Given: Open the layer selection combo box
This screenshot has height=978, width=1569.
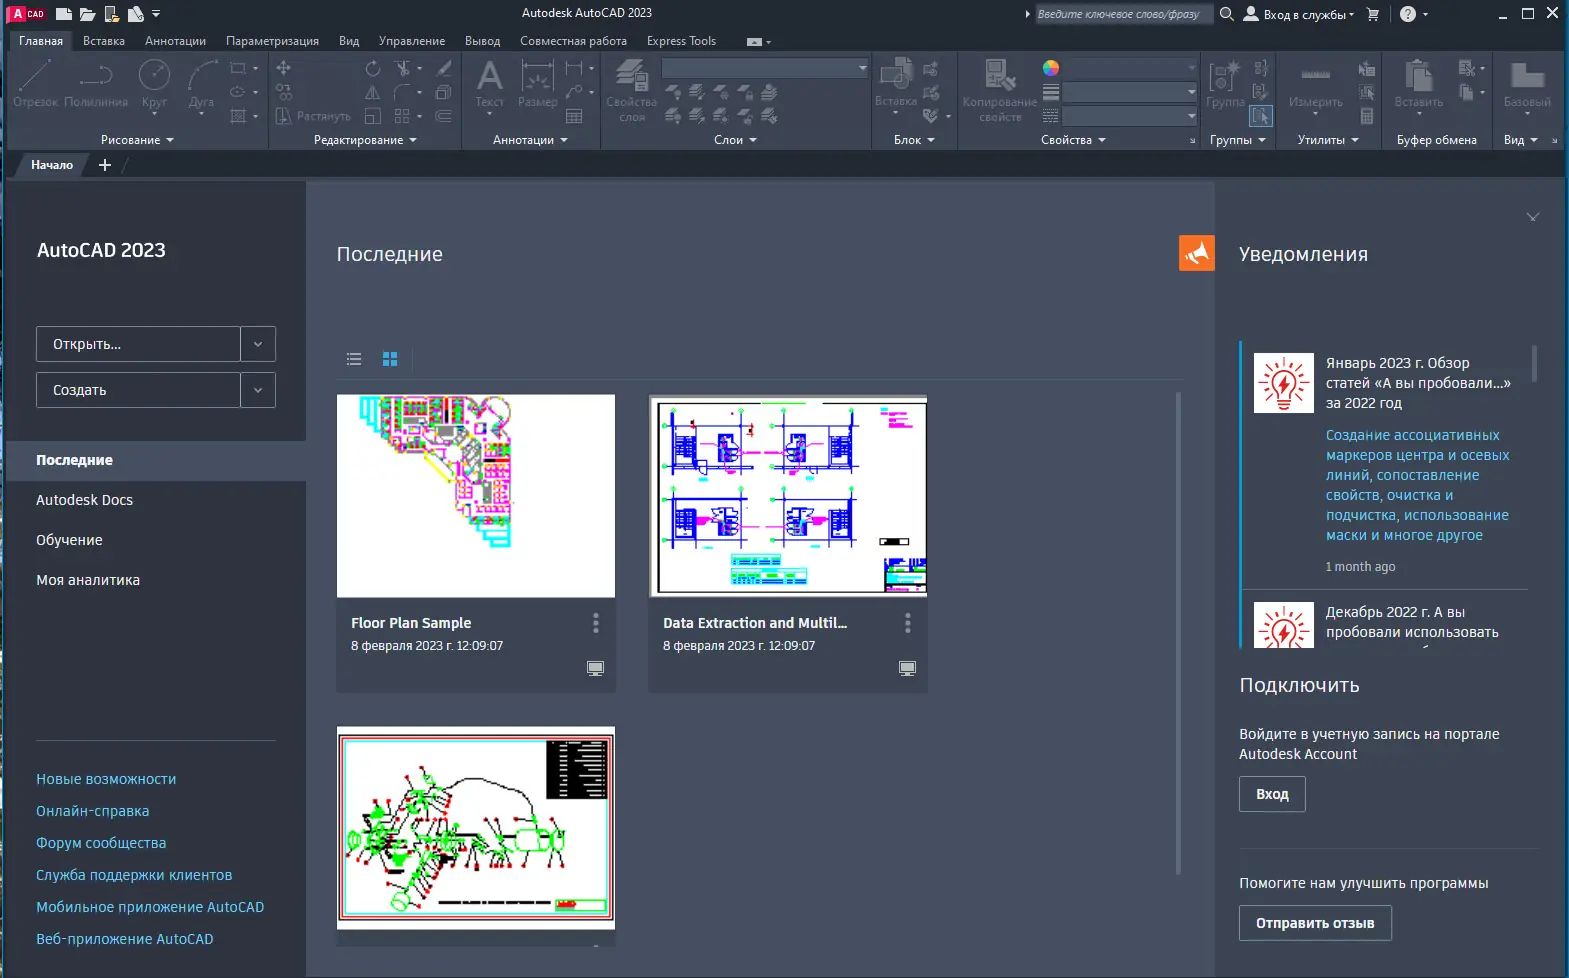Looking at the screenshot, I should [765, 68].
